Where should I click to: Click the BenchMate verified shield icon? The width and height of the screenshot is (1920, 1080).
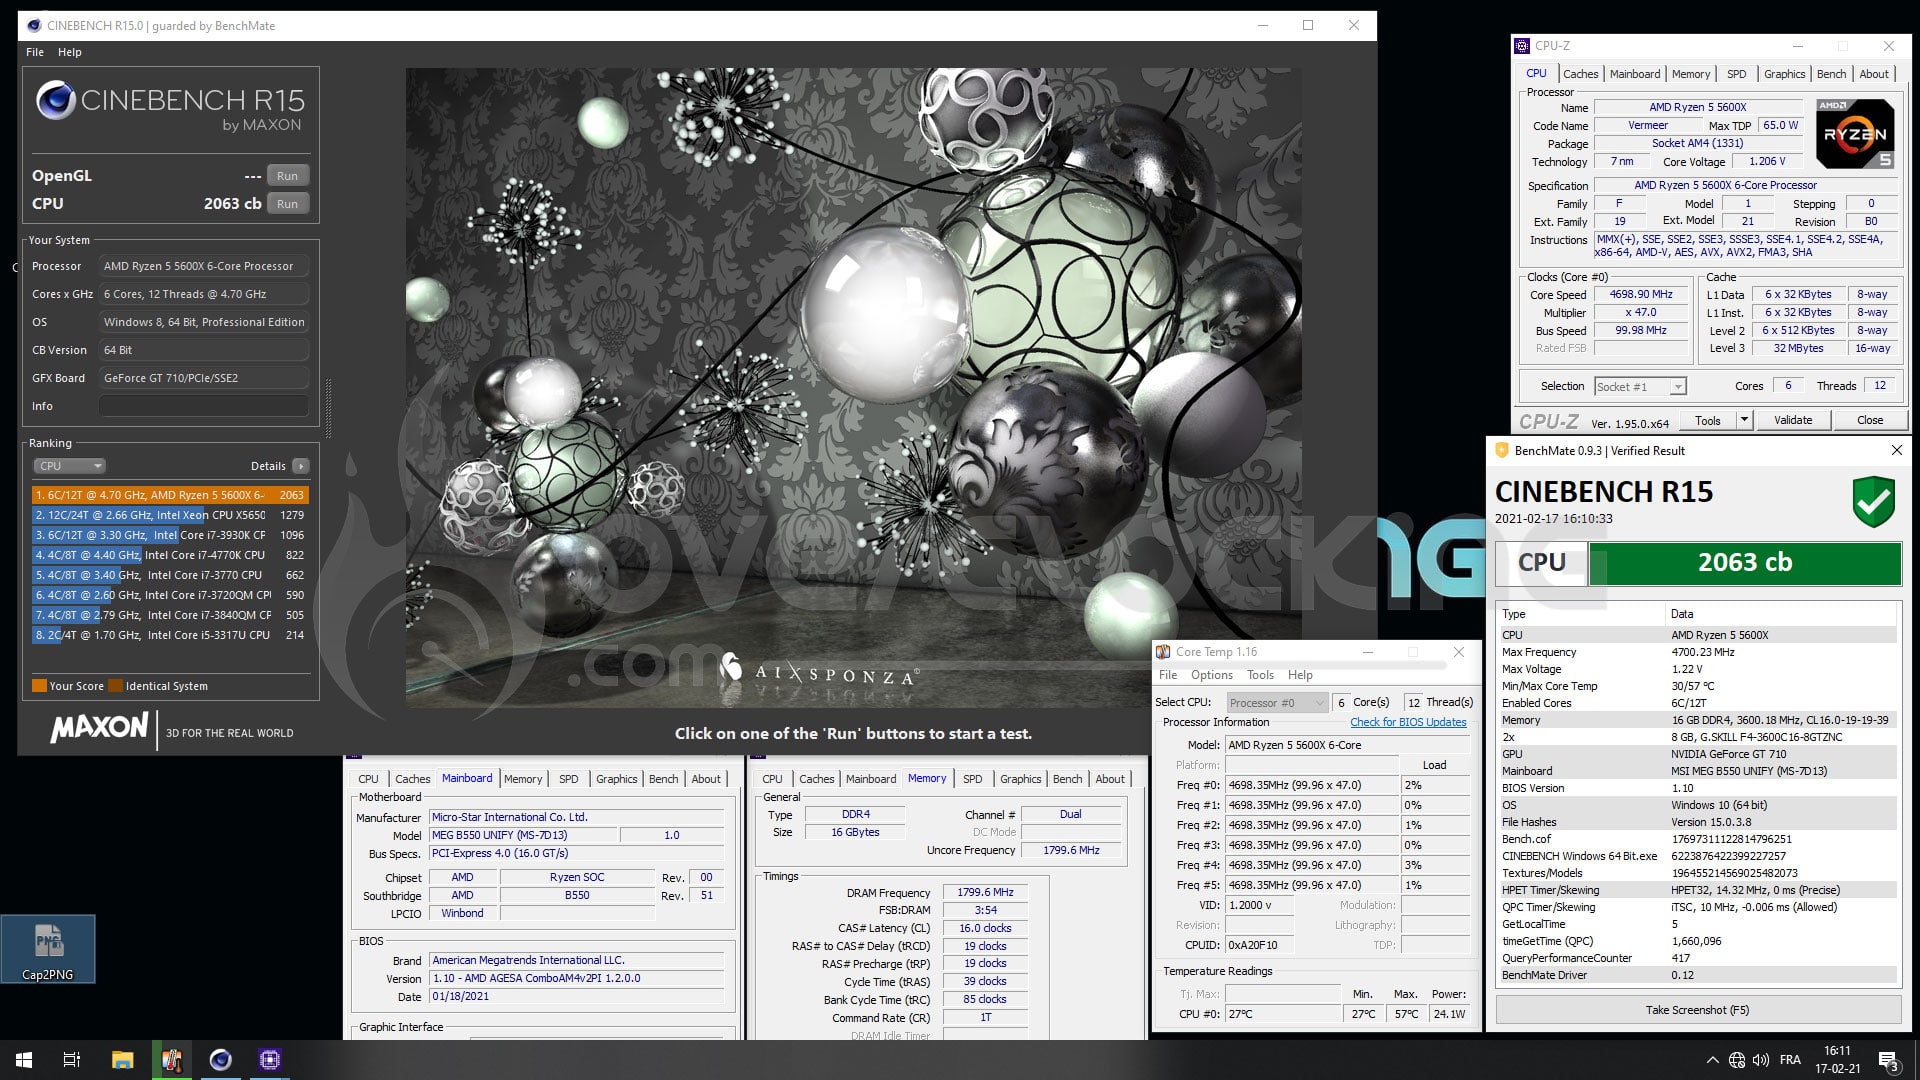(x=1873, y=502)
